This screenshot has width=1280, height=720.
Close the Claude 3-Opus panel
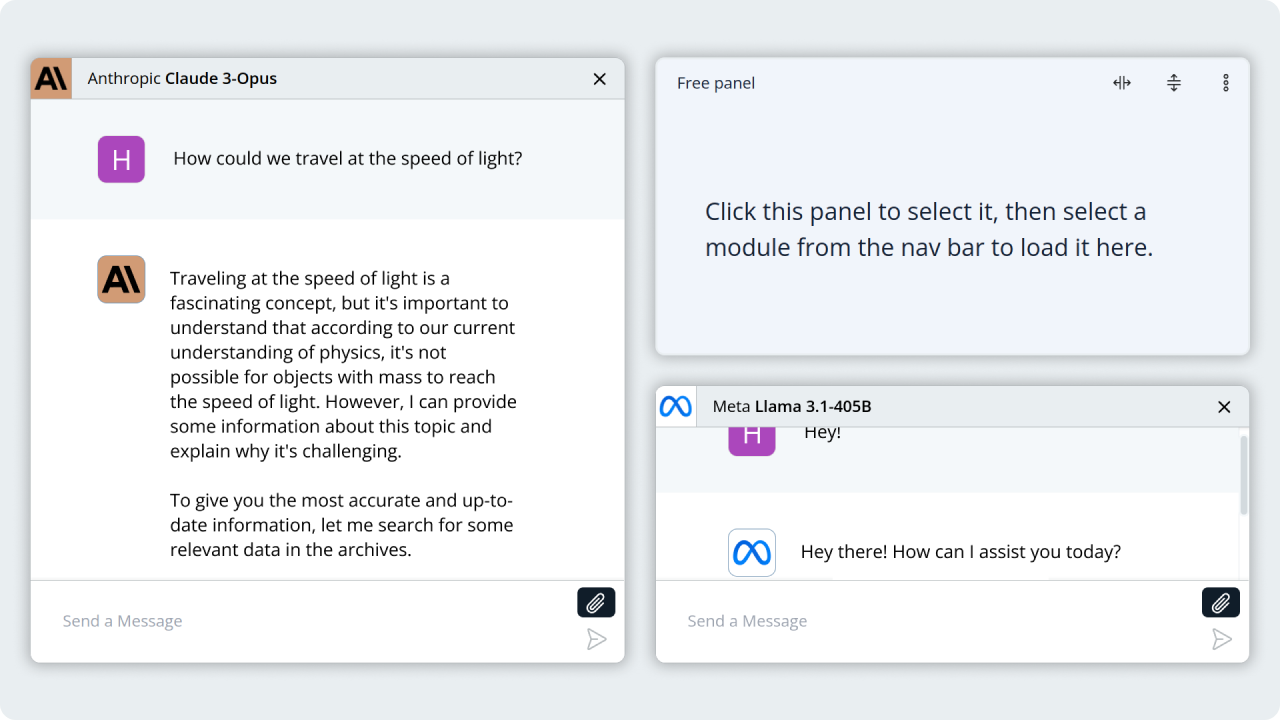(x=600, y=79)
